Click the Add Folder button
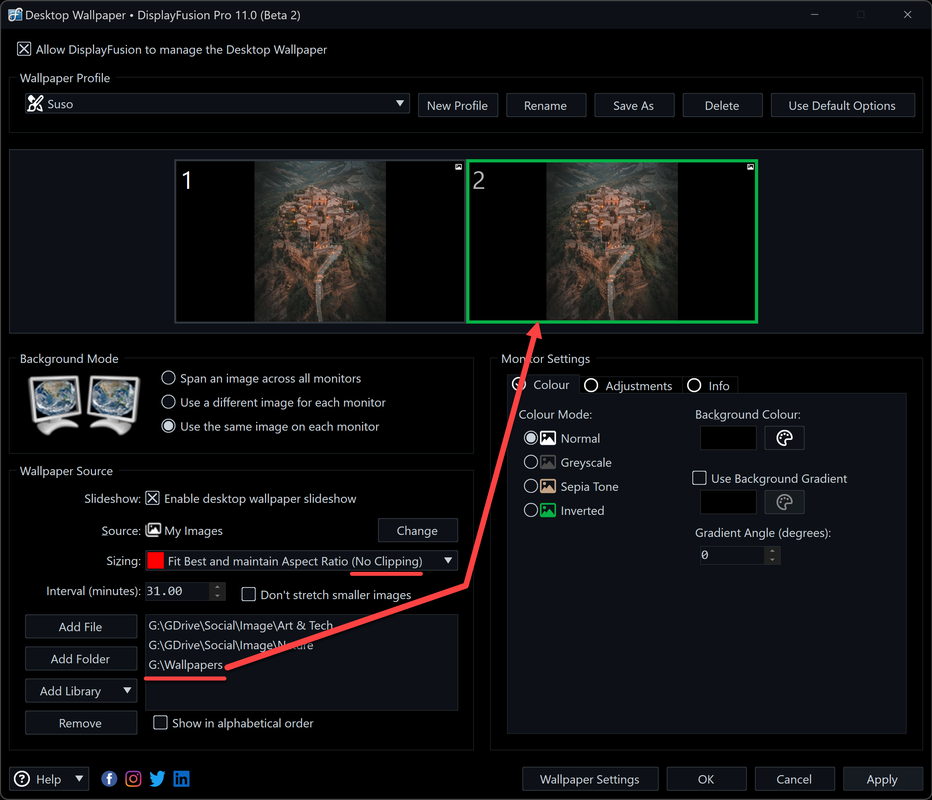The image size is (932, 800). pyautogui.click(x=81, y=659)
